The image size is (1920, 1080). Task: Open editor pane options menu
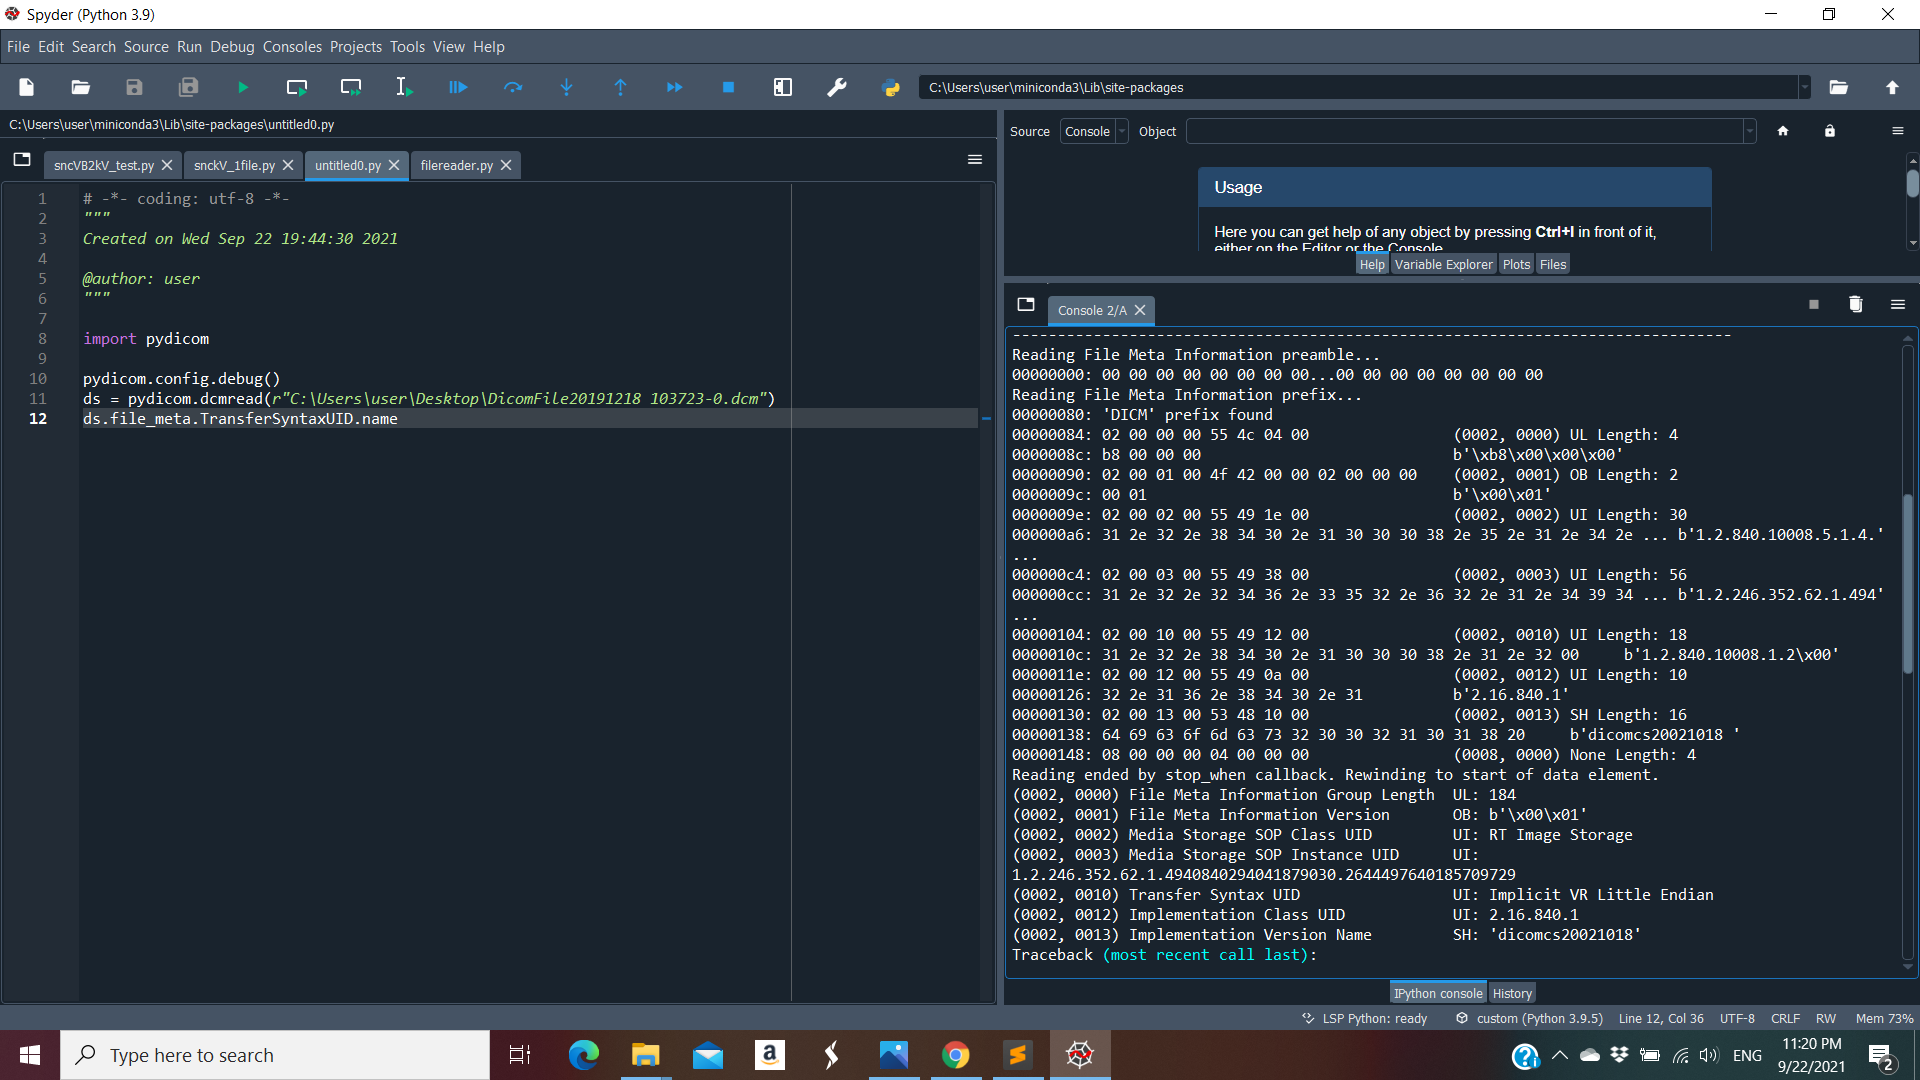click(x=975, y=160)
